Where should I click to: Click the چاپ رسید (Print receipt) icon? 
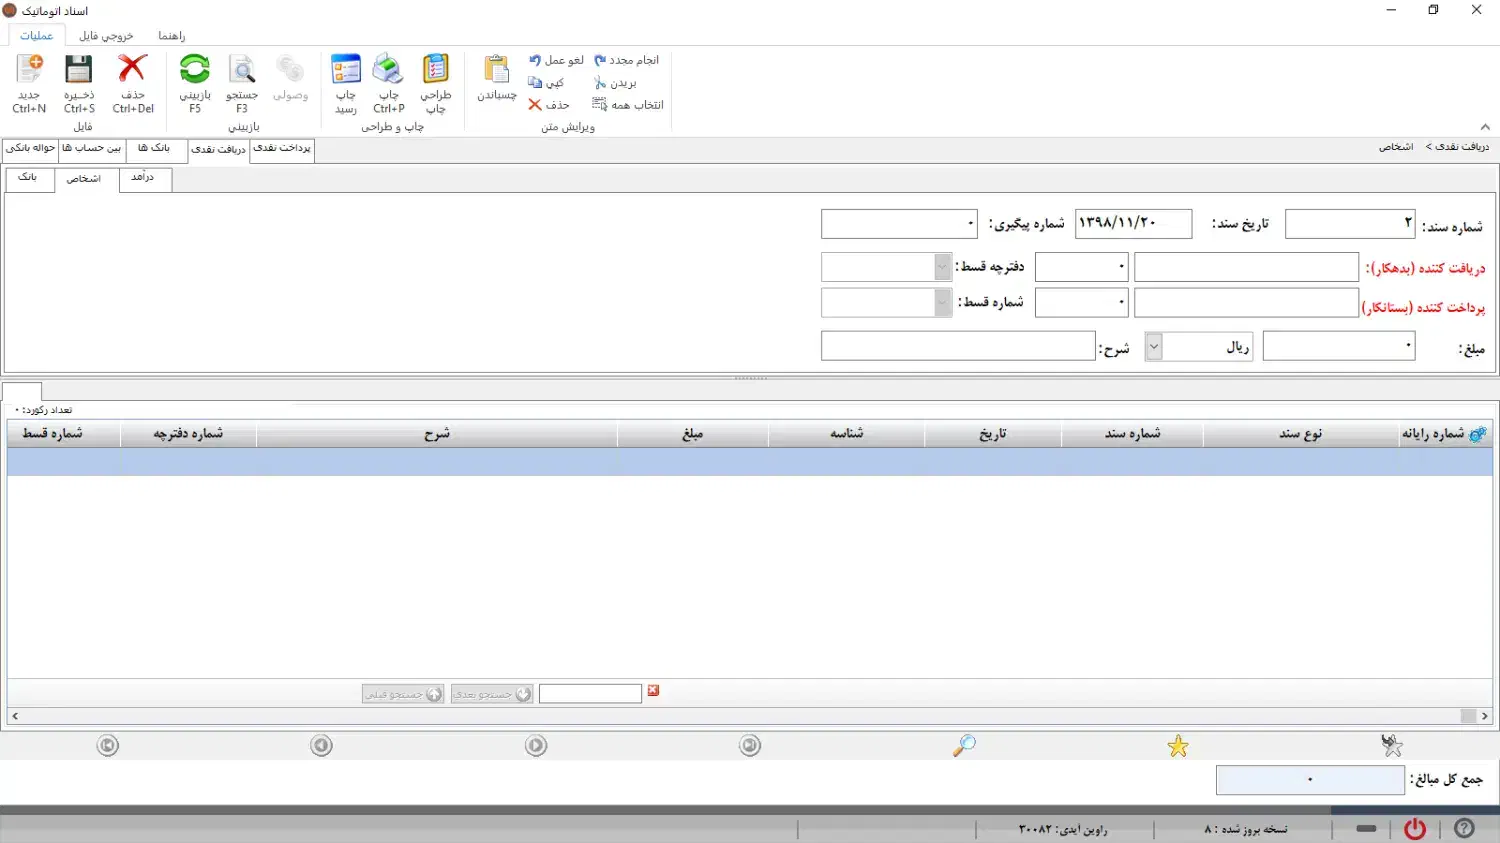(x=346, y=71)
